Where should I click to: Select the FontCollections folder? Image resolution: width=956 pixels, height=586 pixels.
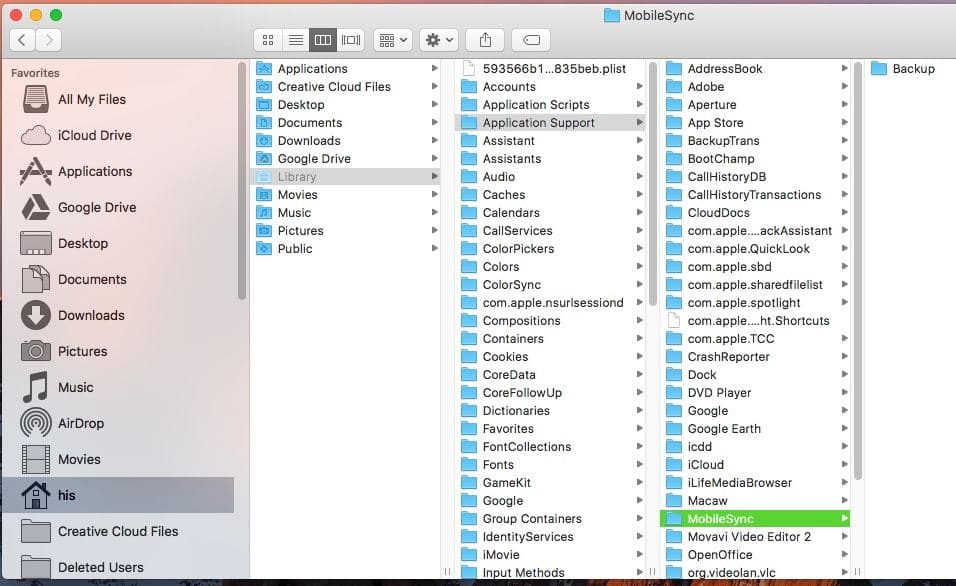550,447
